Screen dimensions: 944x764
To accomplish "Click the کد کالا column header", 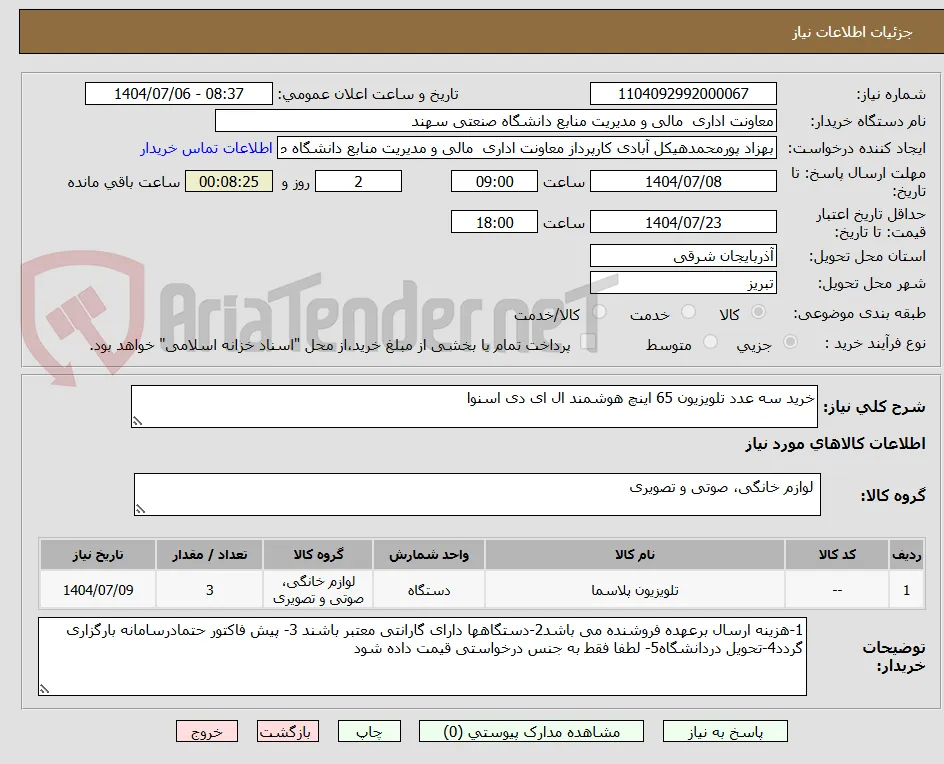I will [x=837, y=554].
